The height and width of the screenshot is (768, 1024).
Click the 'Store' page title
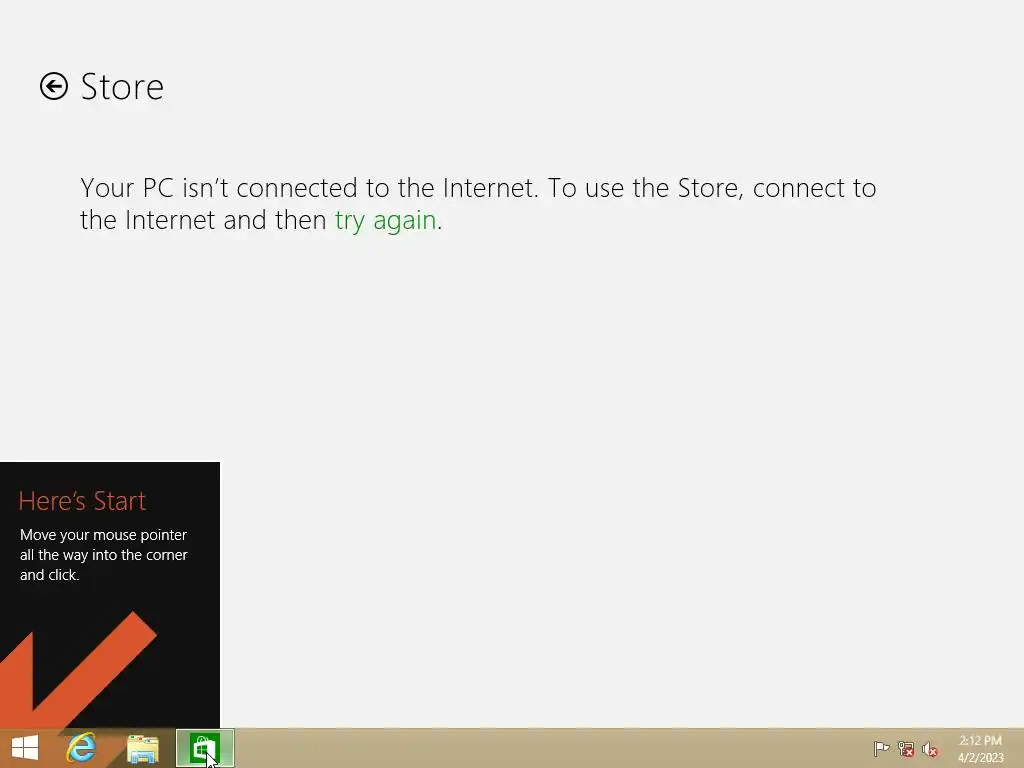point(122,87)
